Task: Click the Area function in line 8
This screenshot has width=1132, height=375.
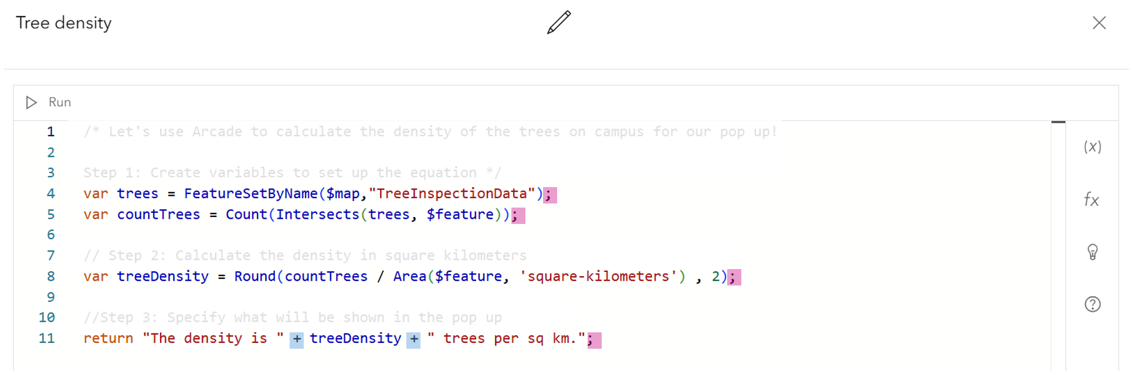Action: (x=409, y=277)
